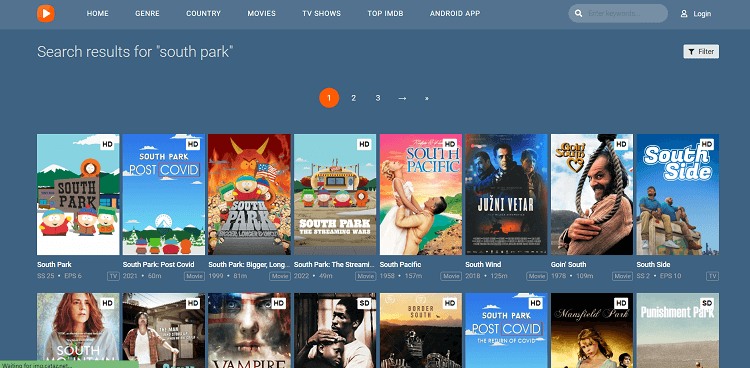Click the SD badge on the Punishment Park poster
Viewport: 750px width, 368px height.
[706, 303]
